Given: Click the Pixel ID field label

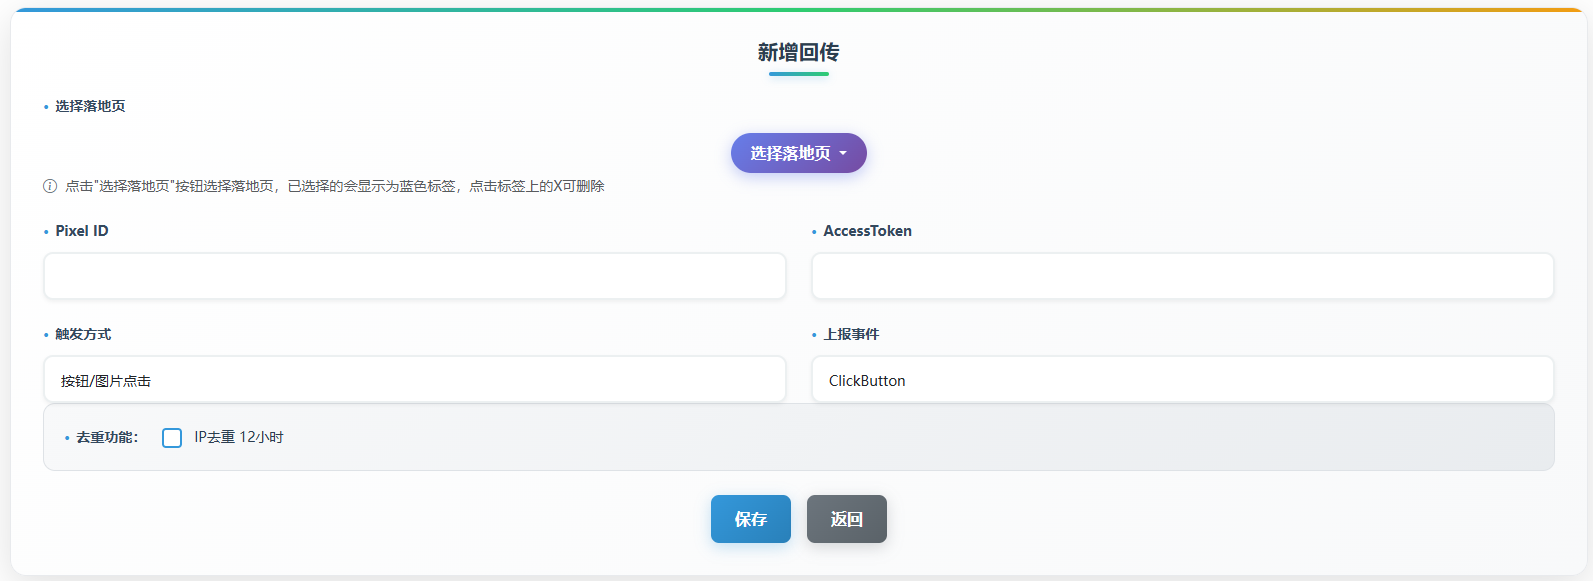Looking at the screenshot, I should point(81,231).
